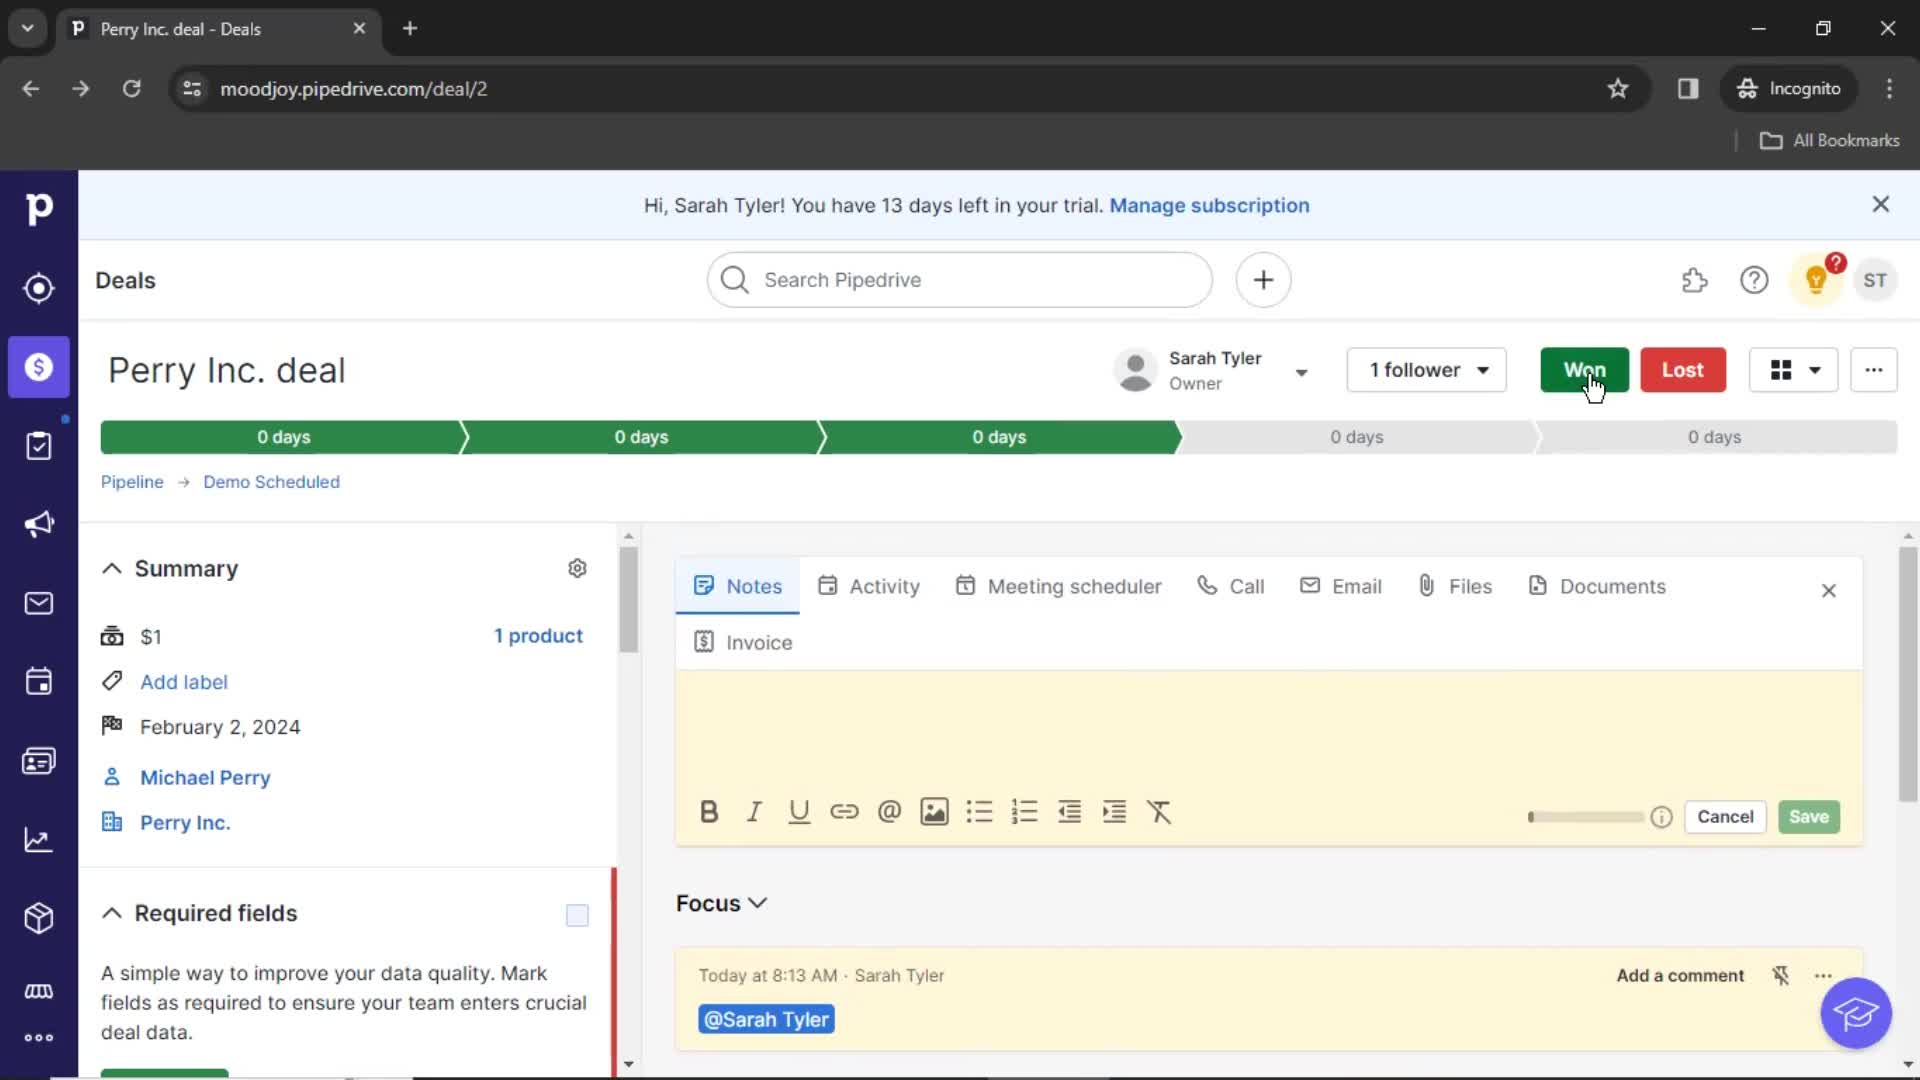The height and width of the screenshot is (1080, 1920).
Task: Open the browser tab search dropdown
Action: tap(28, 28)
